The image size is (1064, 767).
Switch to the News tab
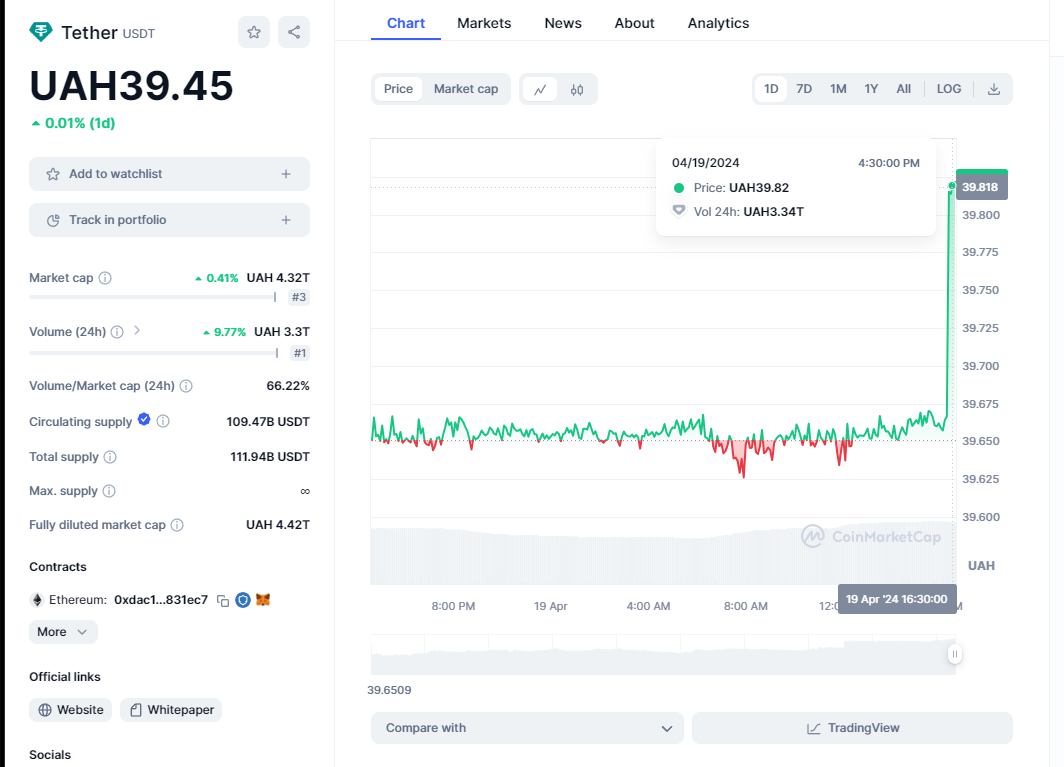coord(563,23)
